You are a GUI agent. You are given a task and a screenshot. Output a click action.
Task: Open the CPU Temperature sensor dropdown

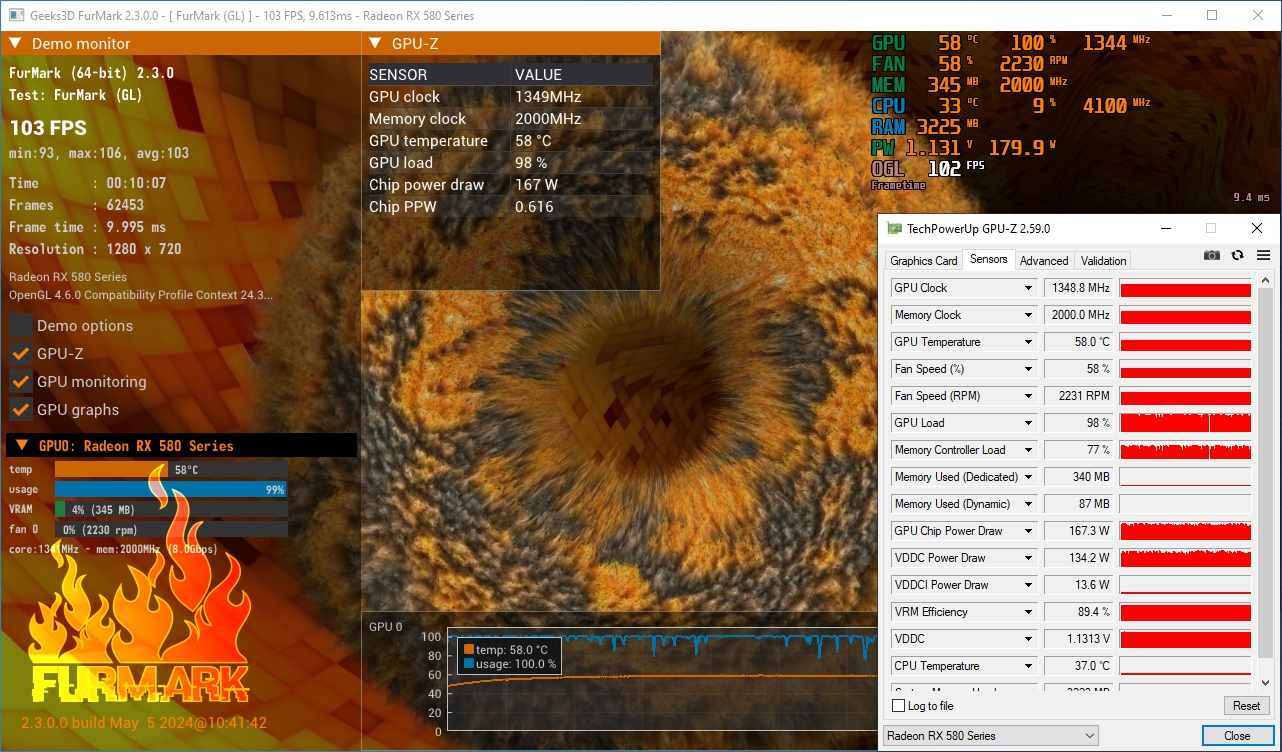pos(1028,666)
